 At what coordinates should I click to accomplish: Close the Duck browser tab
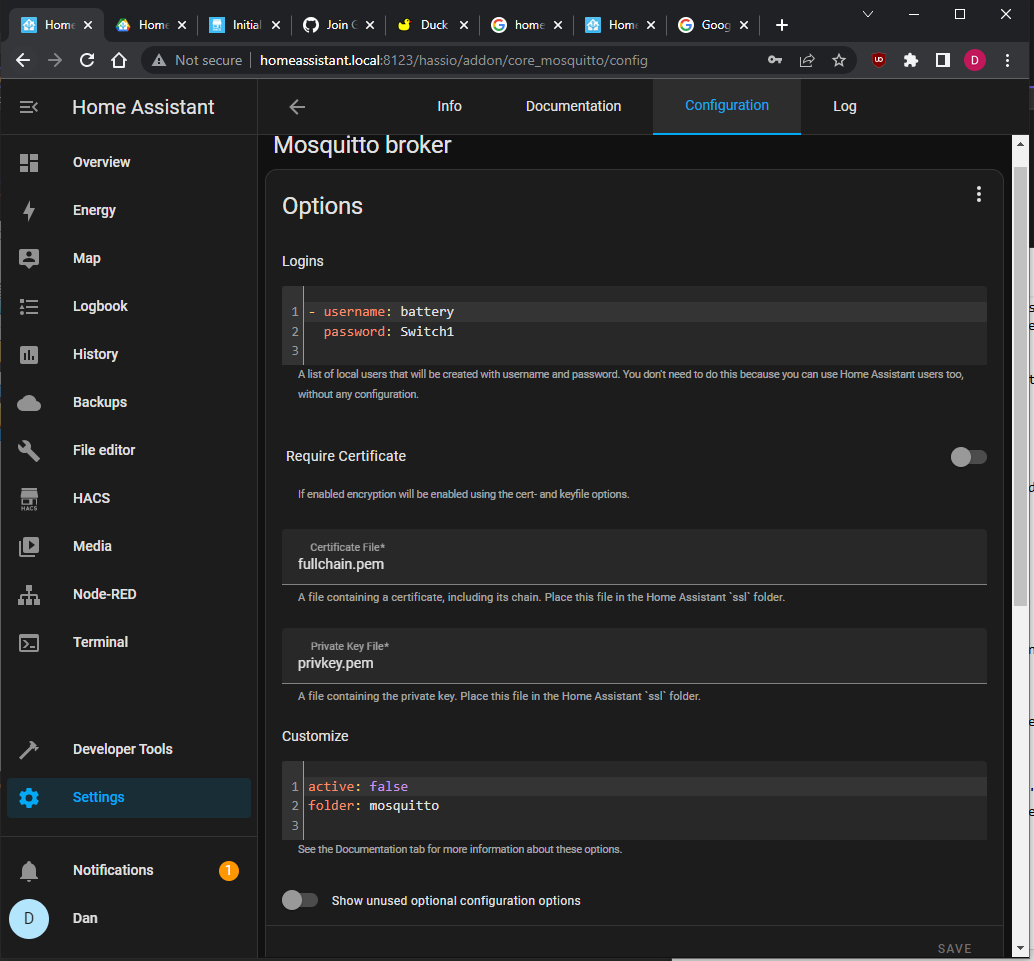click(464, 25)
